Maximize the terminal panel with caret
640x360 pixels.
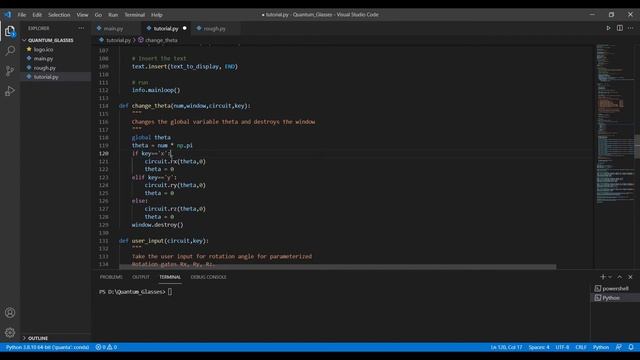620,277
